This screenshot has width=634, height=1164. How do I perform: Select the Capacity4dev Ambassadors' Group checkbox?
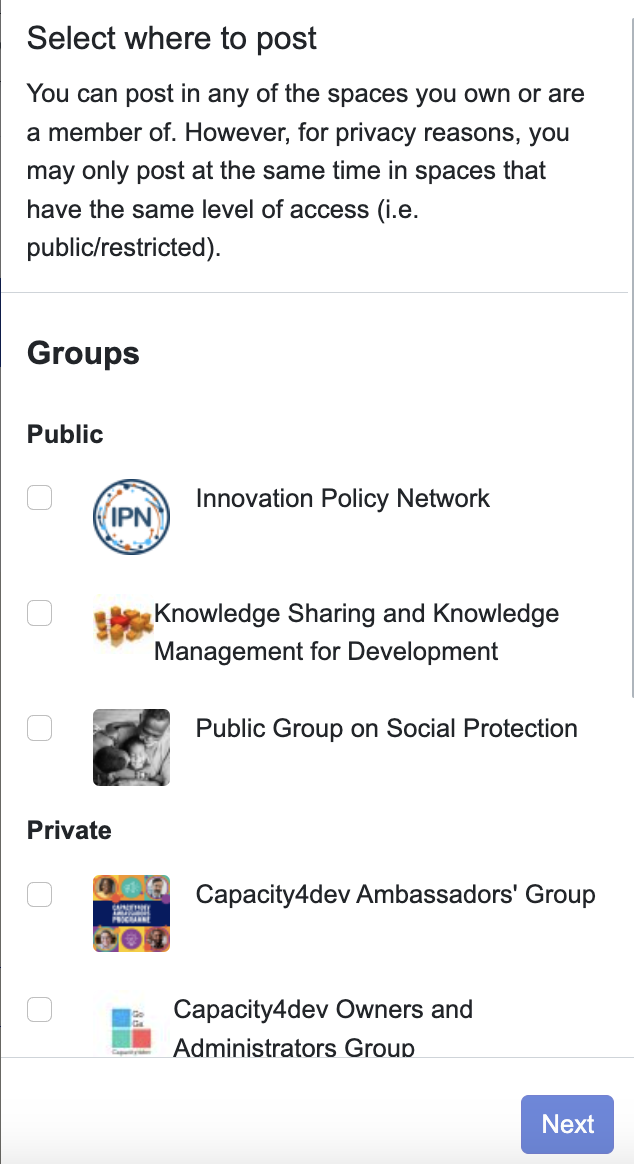(39, 894)
